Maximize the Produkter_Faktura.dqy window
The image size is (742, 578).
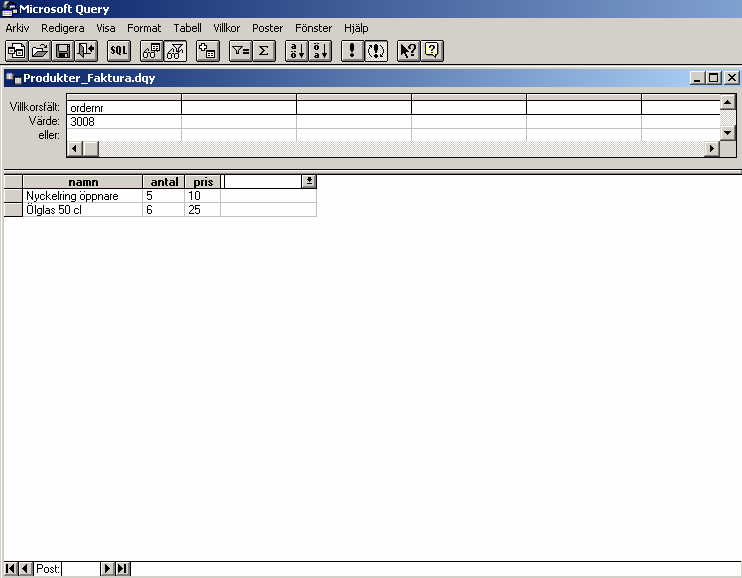[x=713, y=78]
